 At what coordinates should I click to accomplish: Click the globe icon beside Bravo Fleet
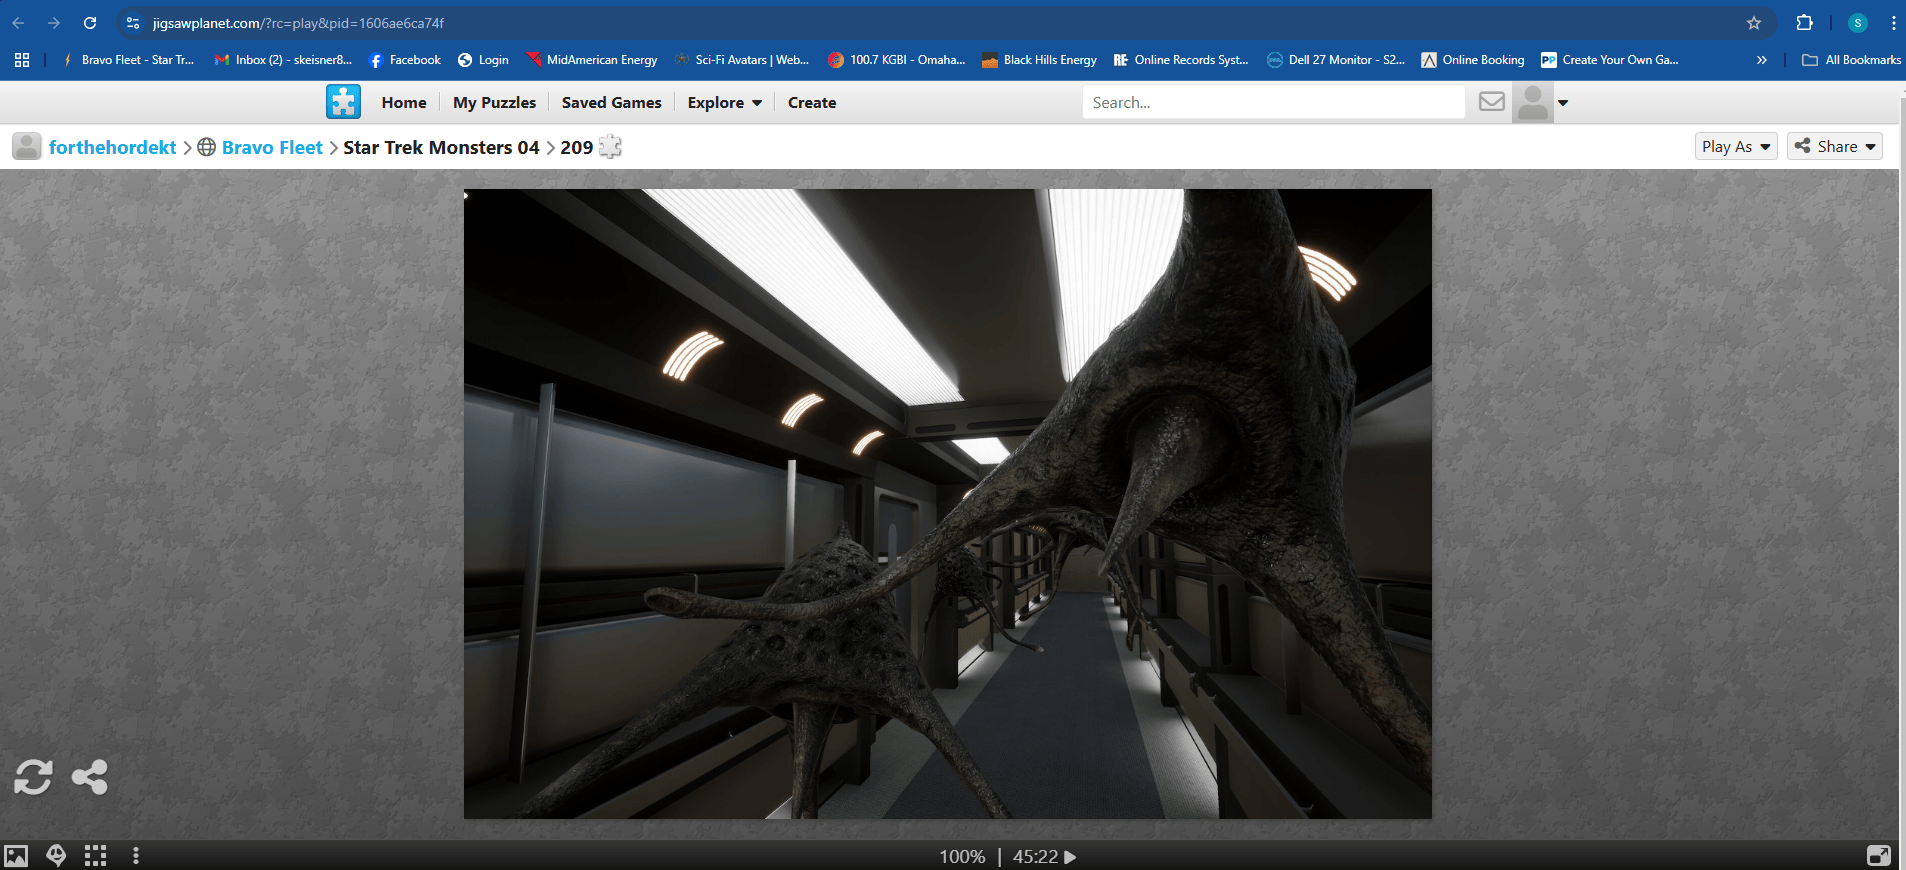click(207, 147)
